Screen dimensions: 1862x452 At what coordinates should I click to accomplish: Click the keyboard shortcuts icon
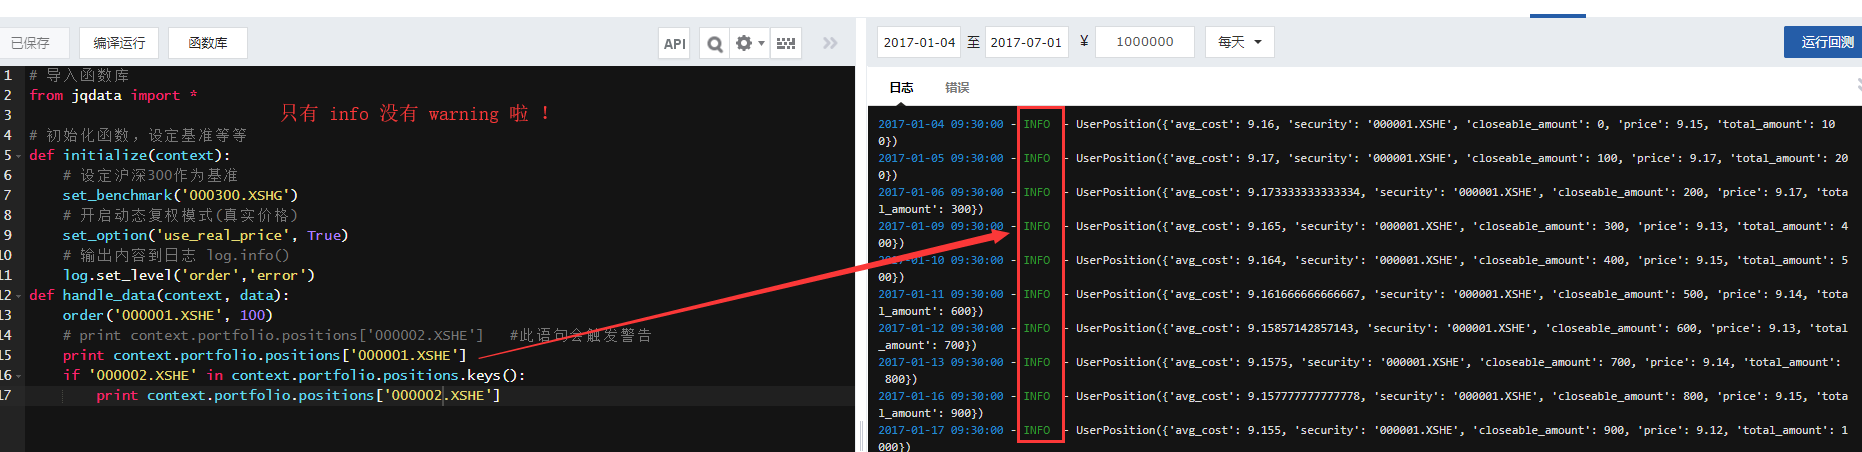(786, 43)
